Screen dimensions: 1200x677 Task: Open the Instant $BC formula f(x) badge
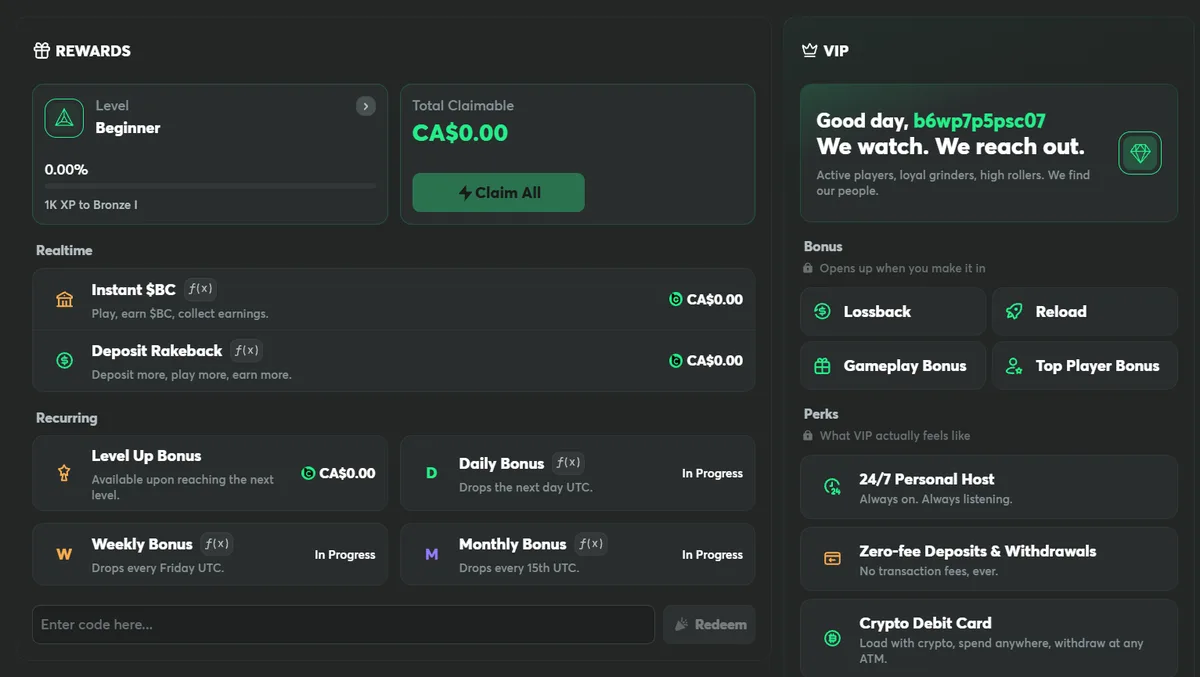[x=200, y=289]
